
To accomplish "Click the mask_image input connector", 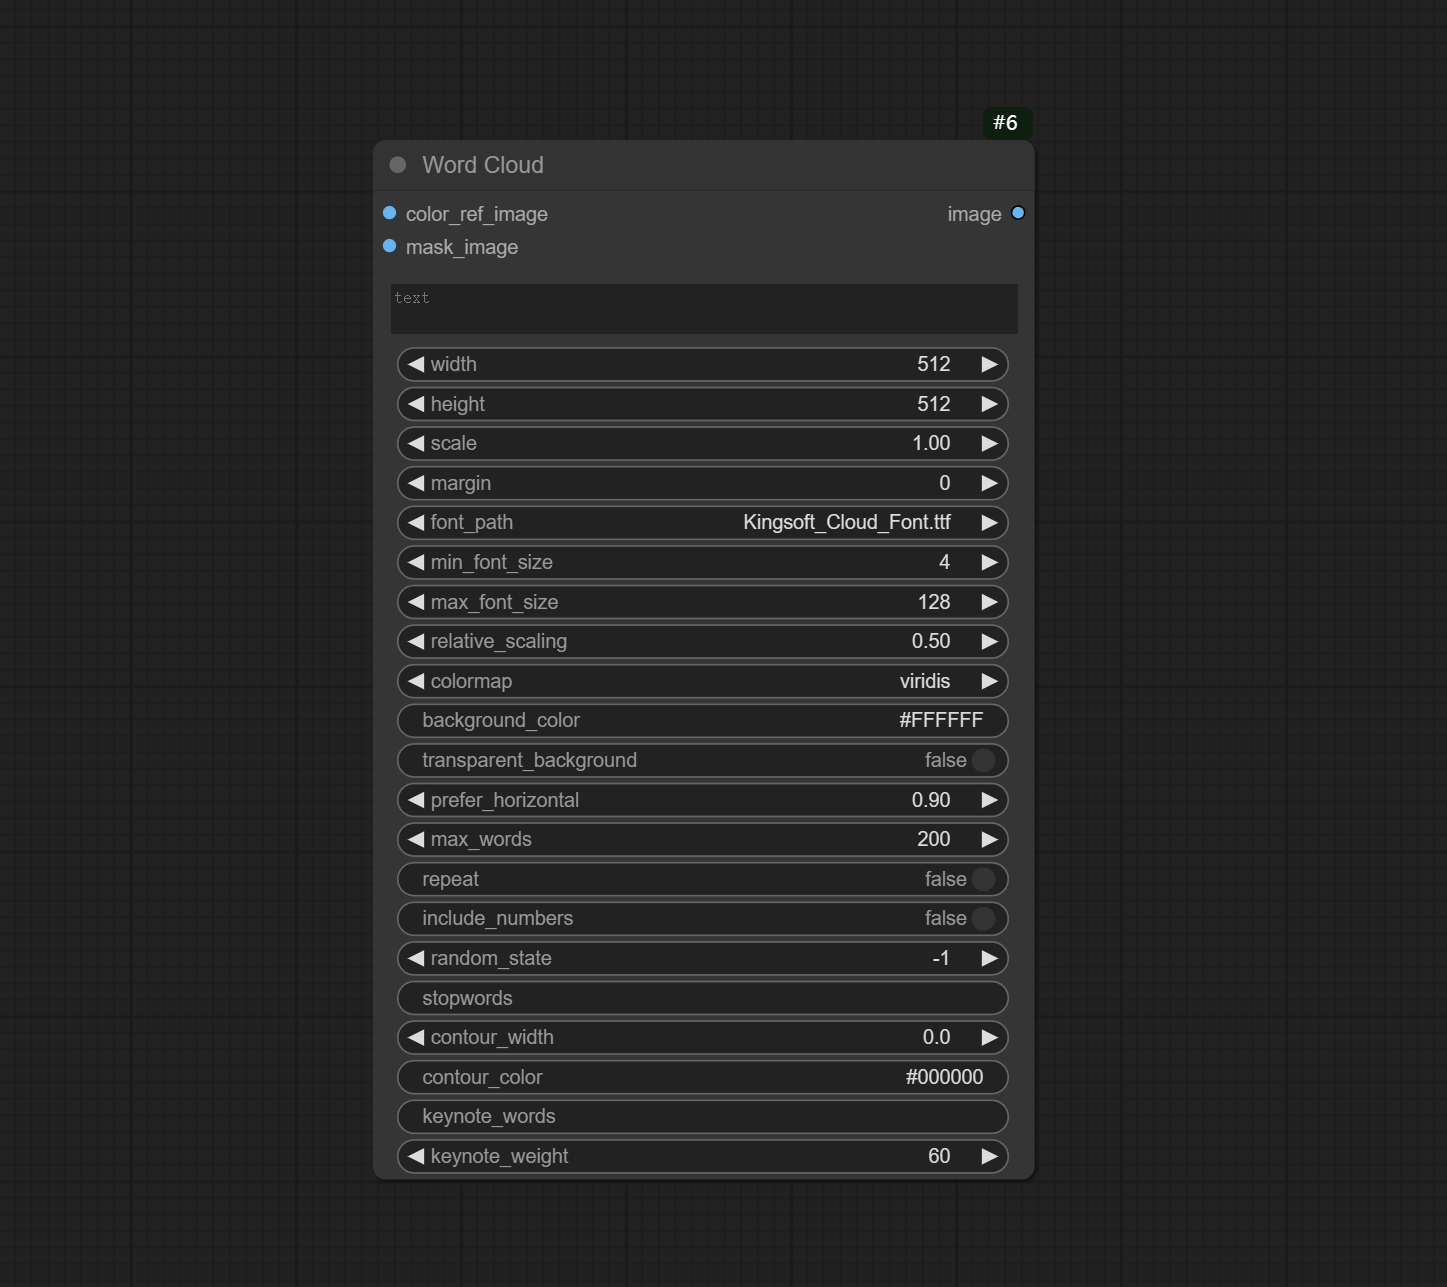I will 390,246.
